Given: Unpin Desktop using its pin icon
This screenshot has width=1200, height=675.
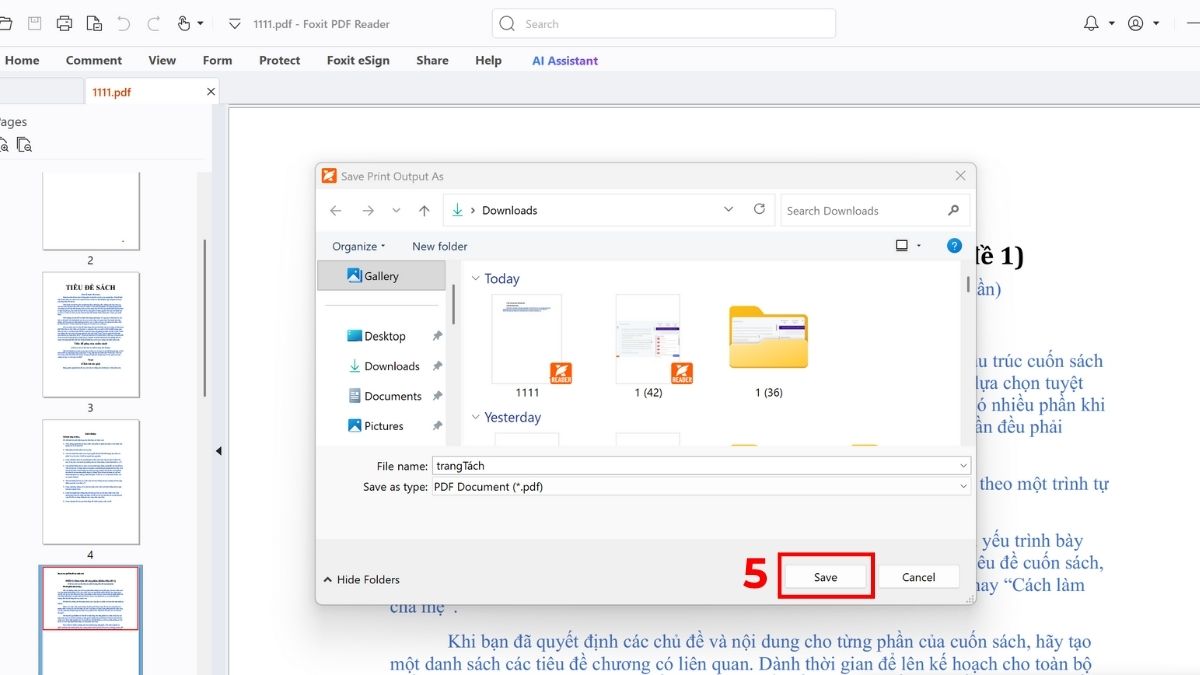Looking at the screenshot, I should (436, 336).
